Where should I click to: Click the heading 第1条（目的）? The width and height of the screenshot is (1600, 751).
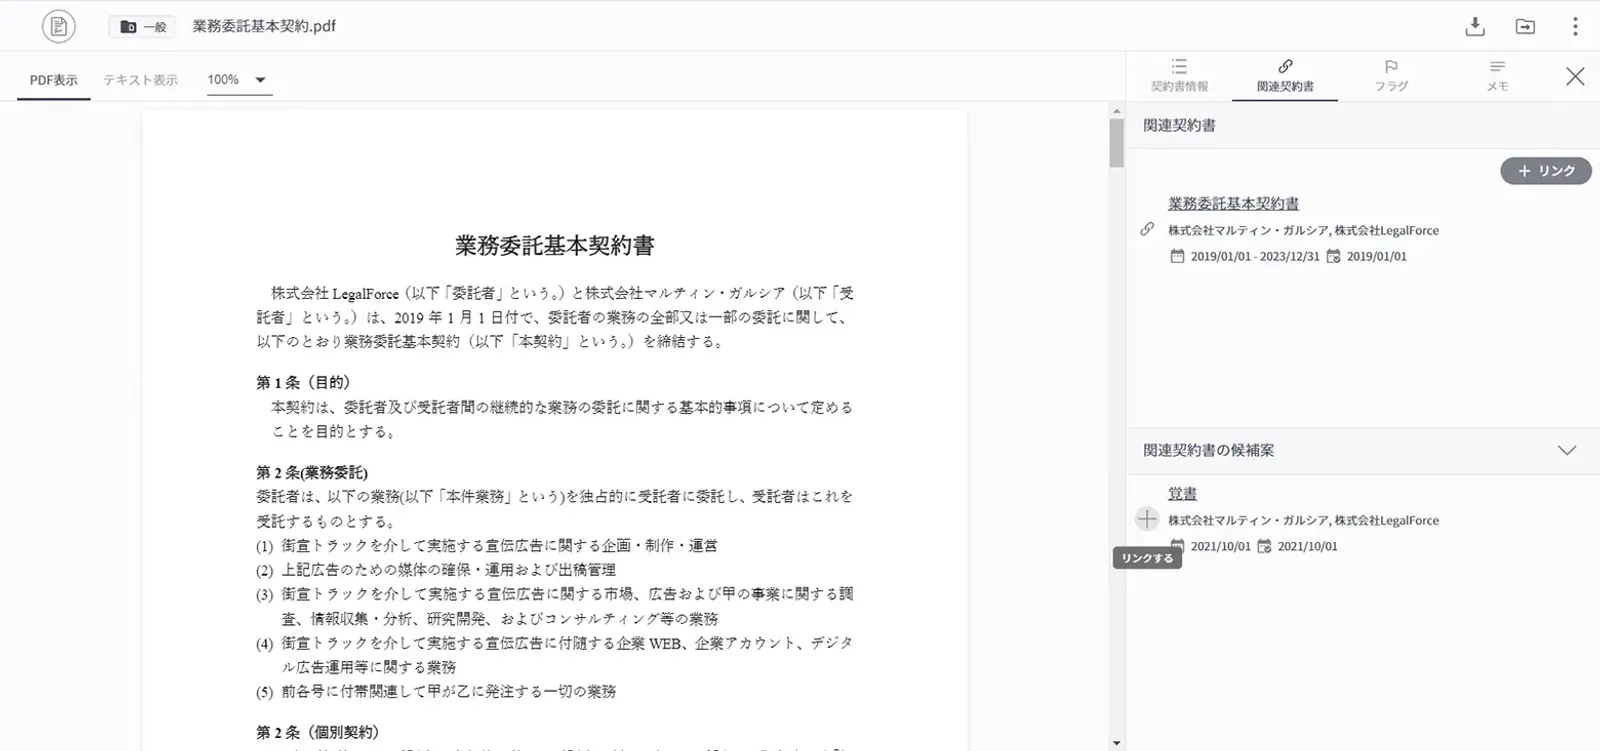point(303,382)
